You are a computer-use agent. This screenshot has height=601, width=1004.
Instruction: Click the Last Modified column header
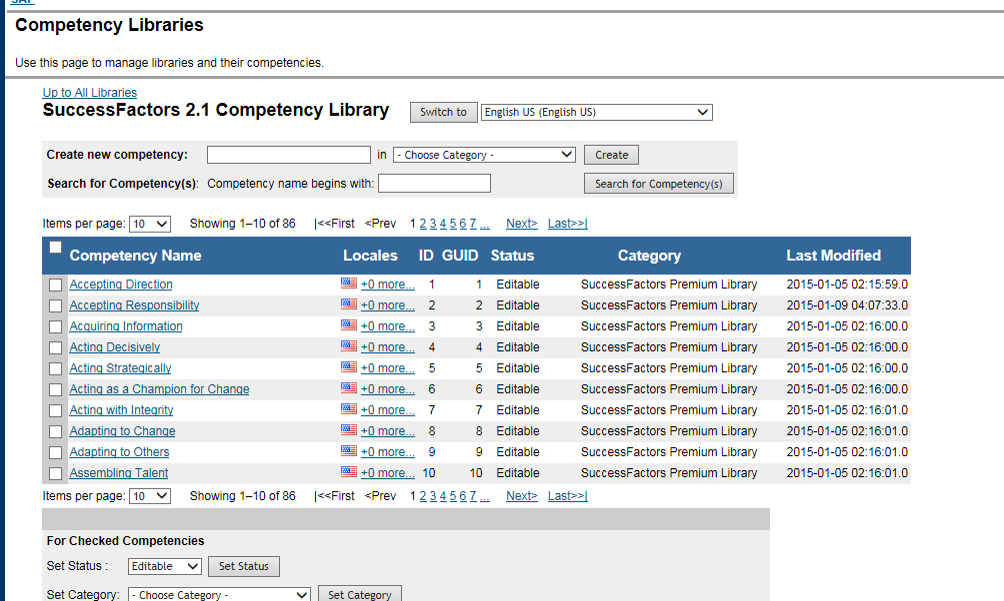834,255
